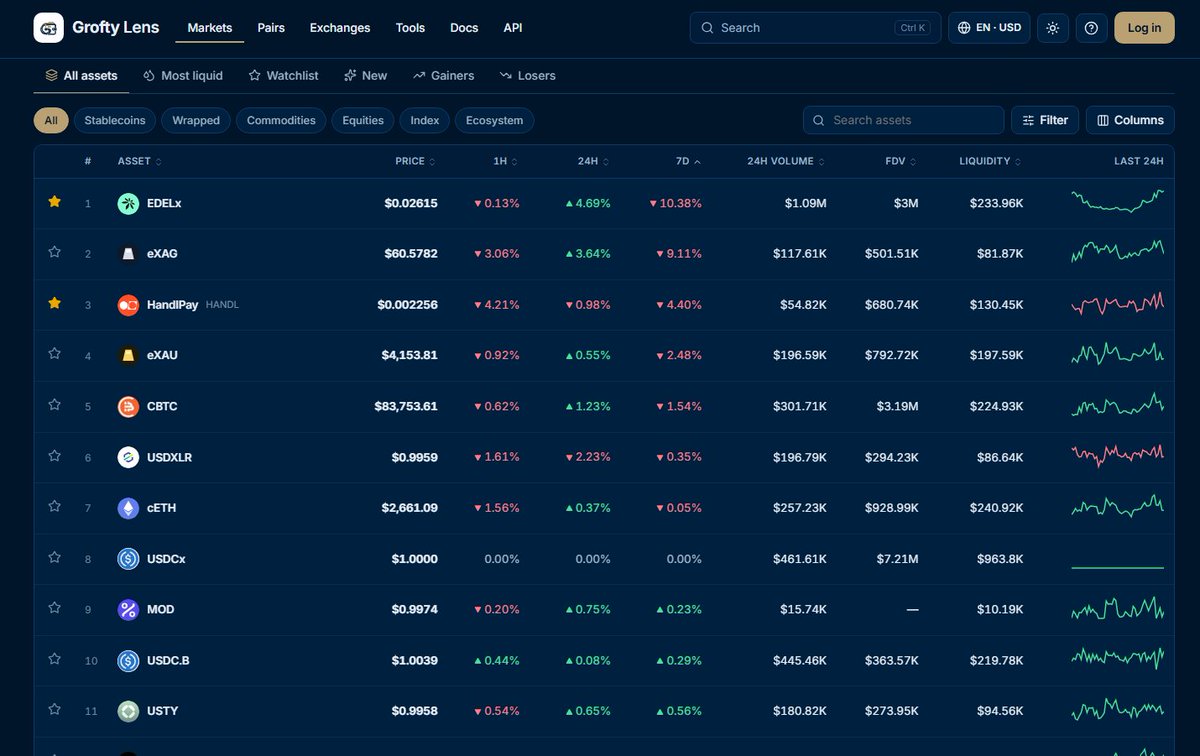Switch to the Losers tab
The image size is (1200, 756).
[527, 75]
